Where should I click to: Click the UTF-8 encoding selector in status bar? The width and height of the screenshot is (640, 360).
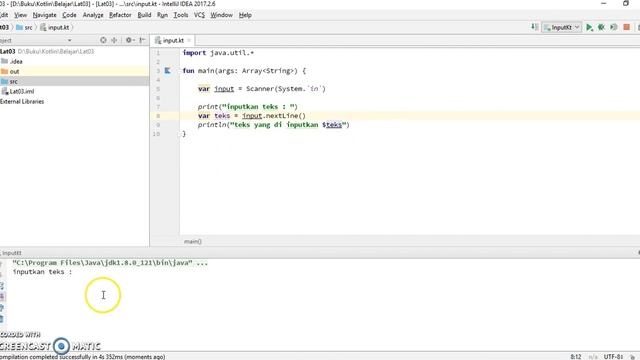point(613,357)
